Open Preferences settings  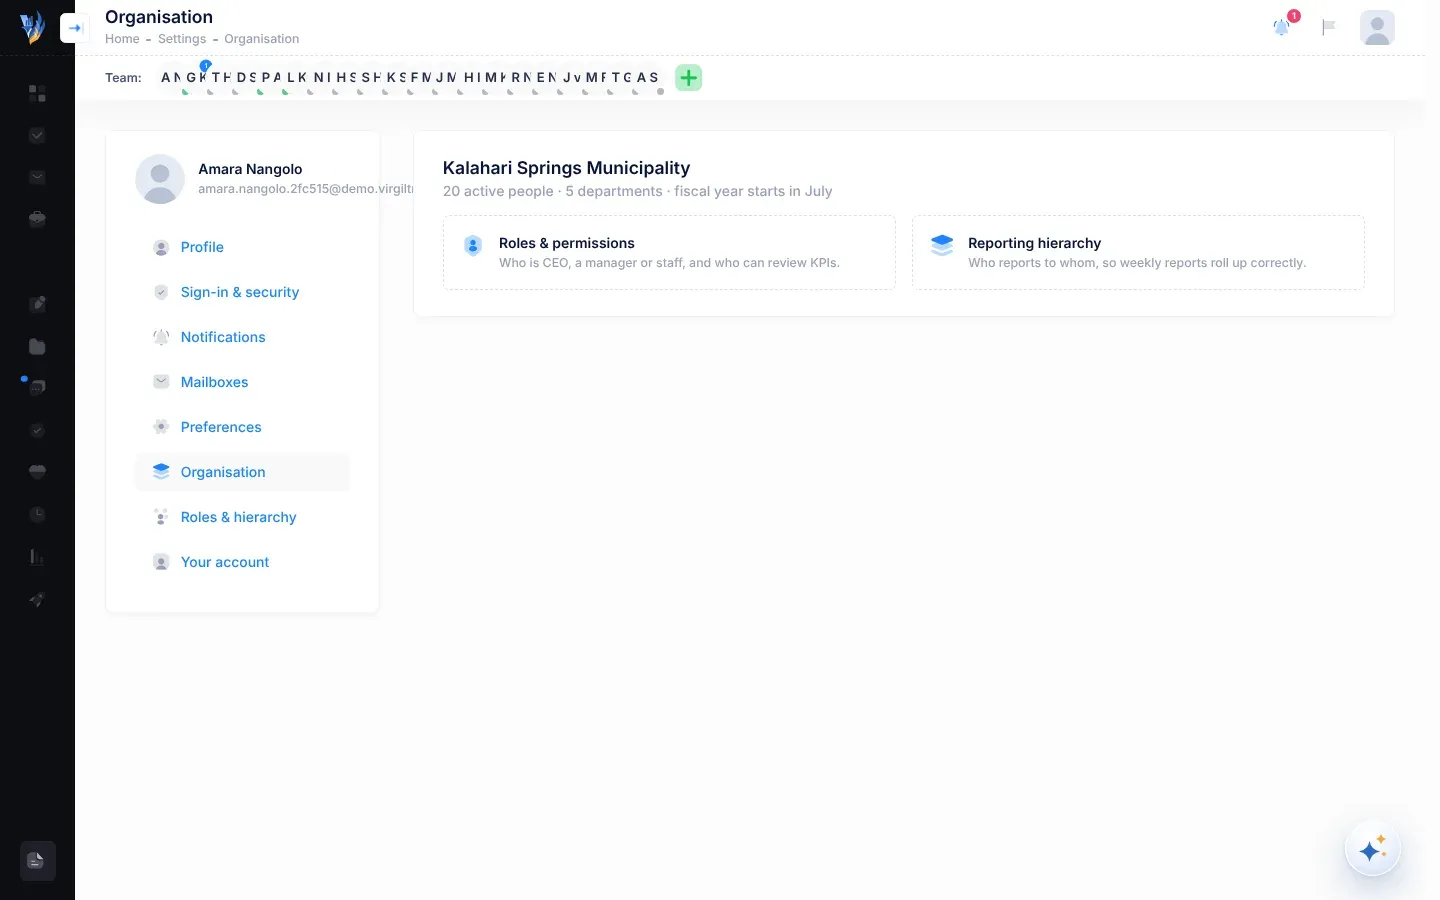(242, 427)
